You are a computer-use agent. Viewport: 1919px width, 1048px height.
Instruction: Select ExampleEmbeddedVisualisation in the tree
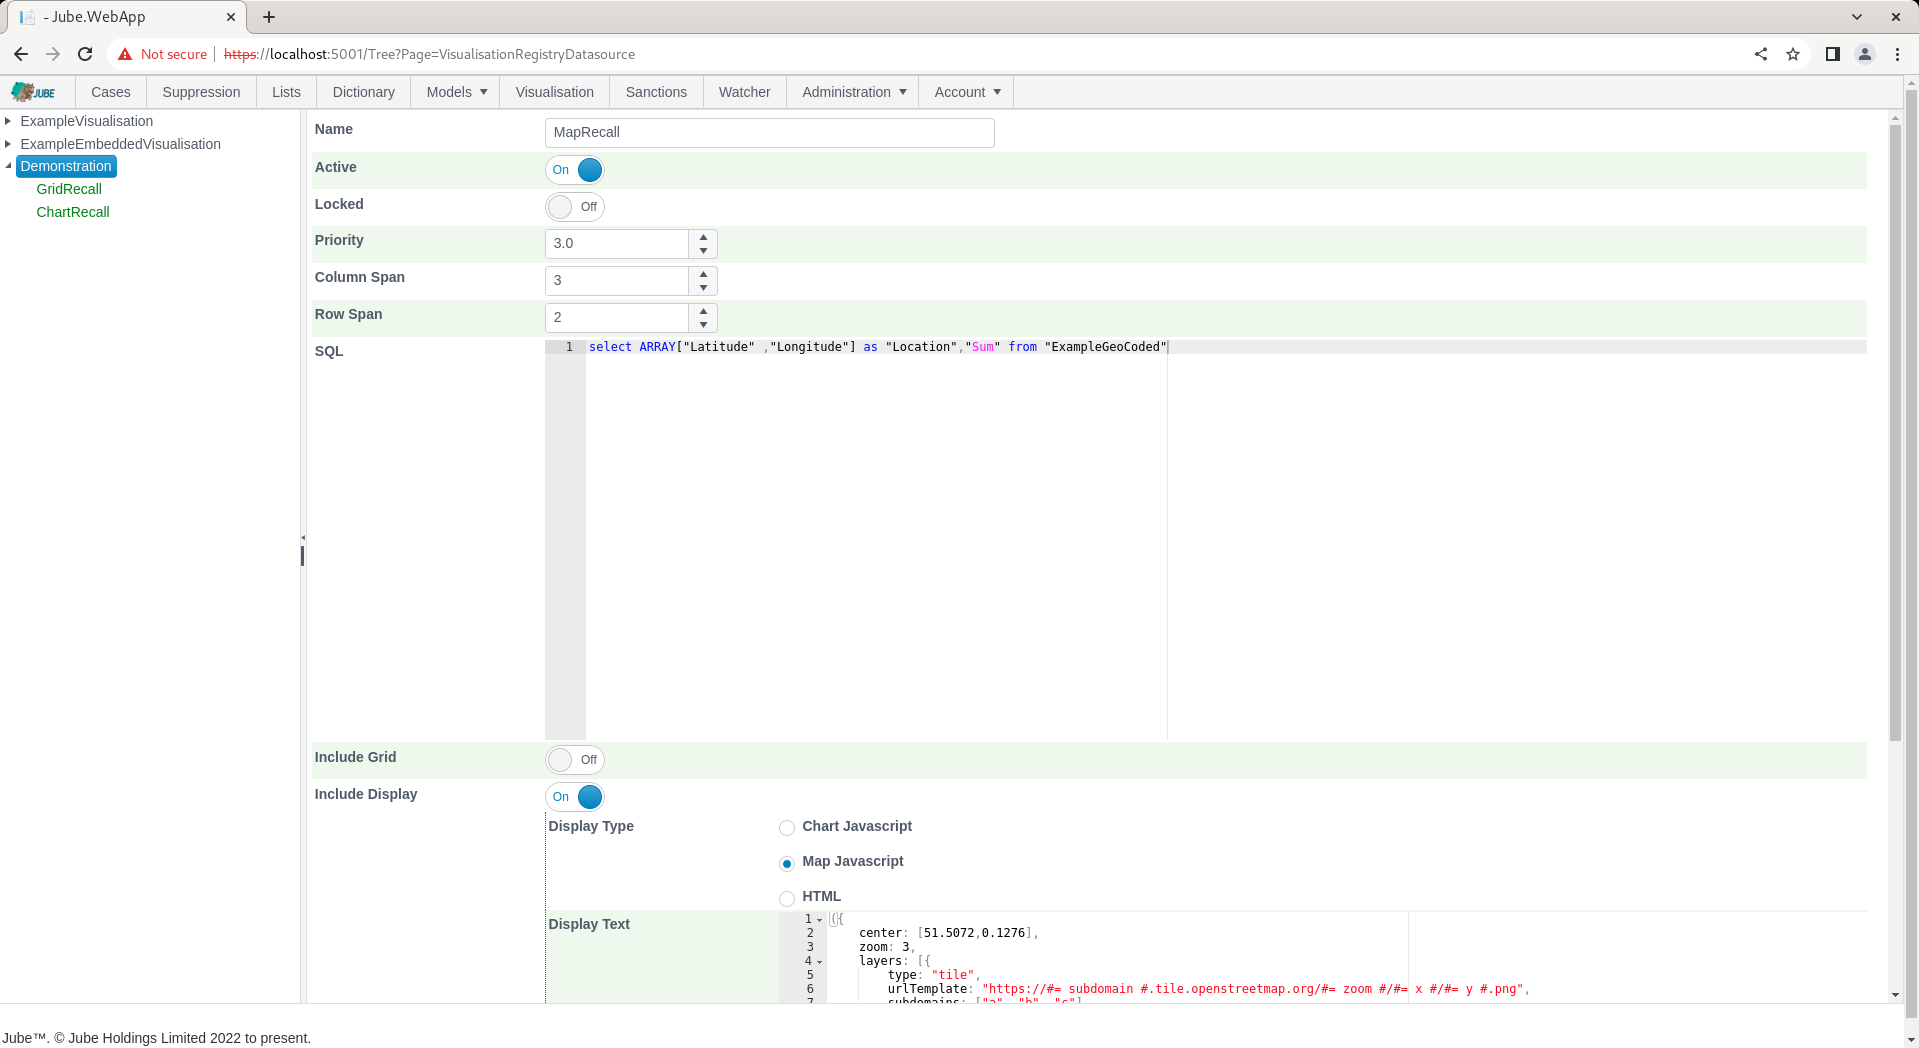121,144
